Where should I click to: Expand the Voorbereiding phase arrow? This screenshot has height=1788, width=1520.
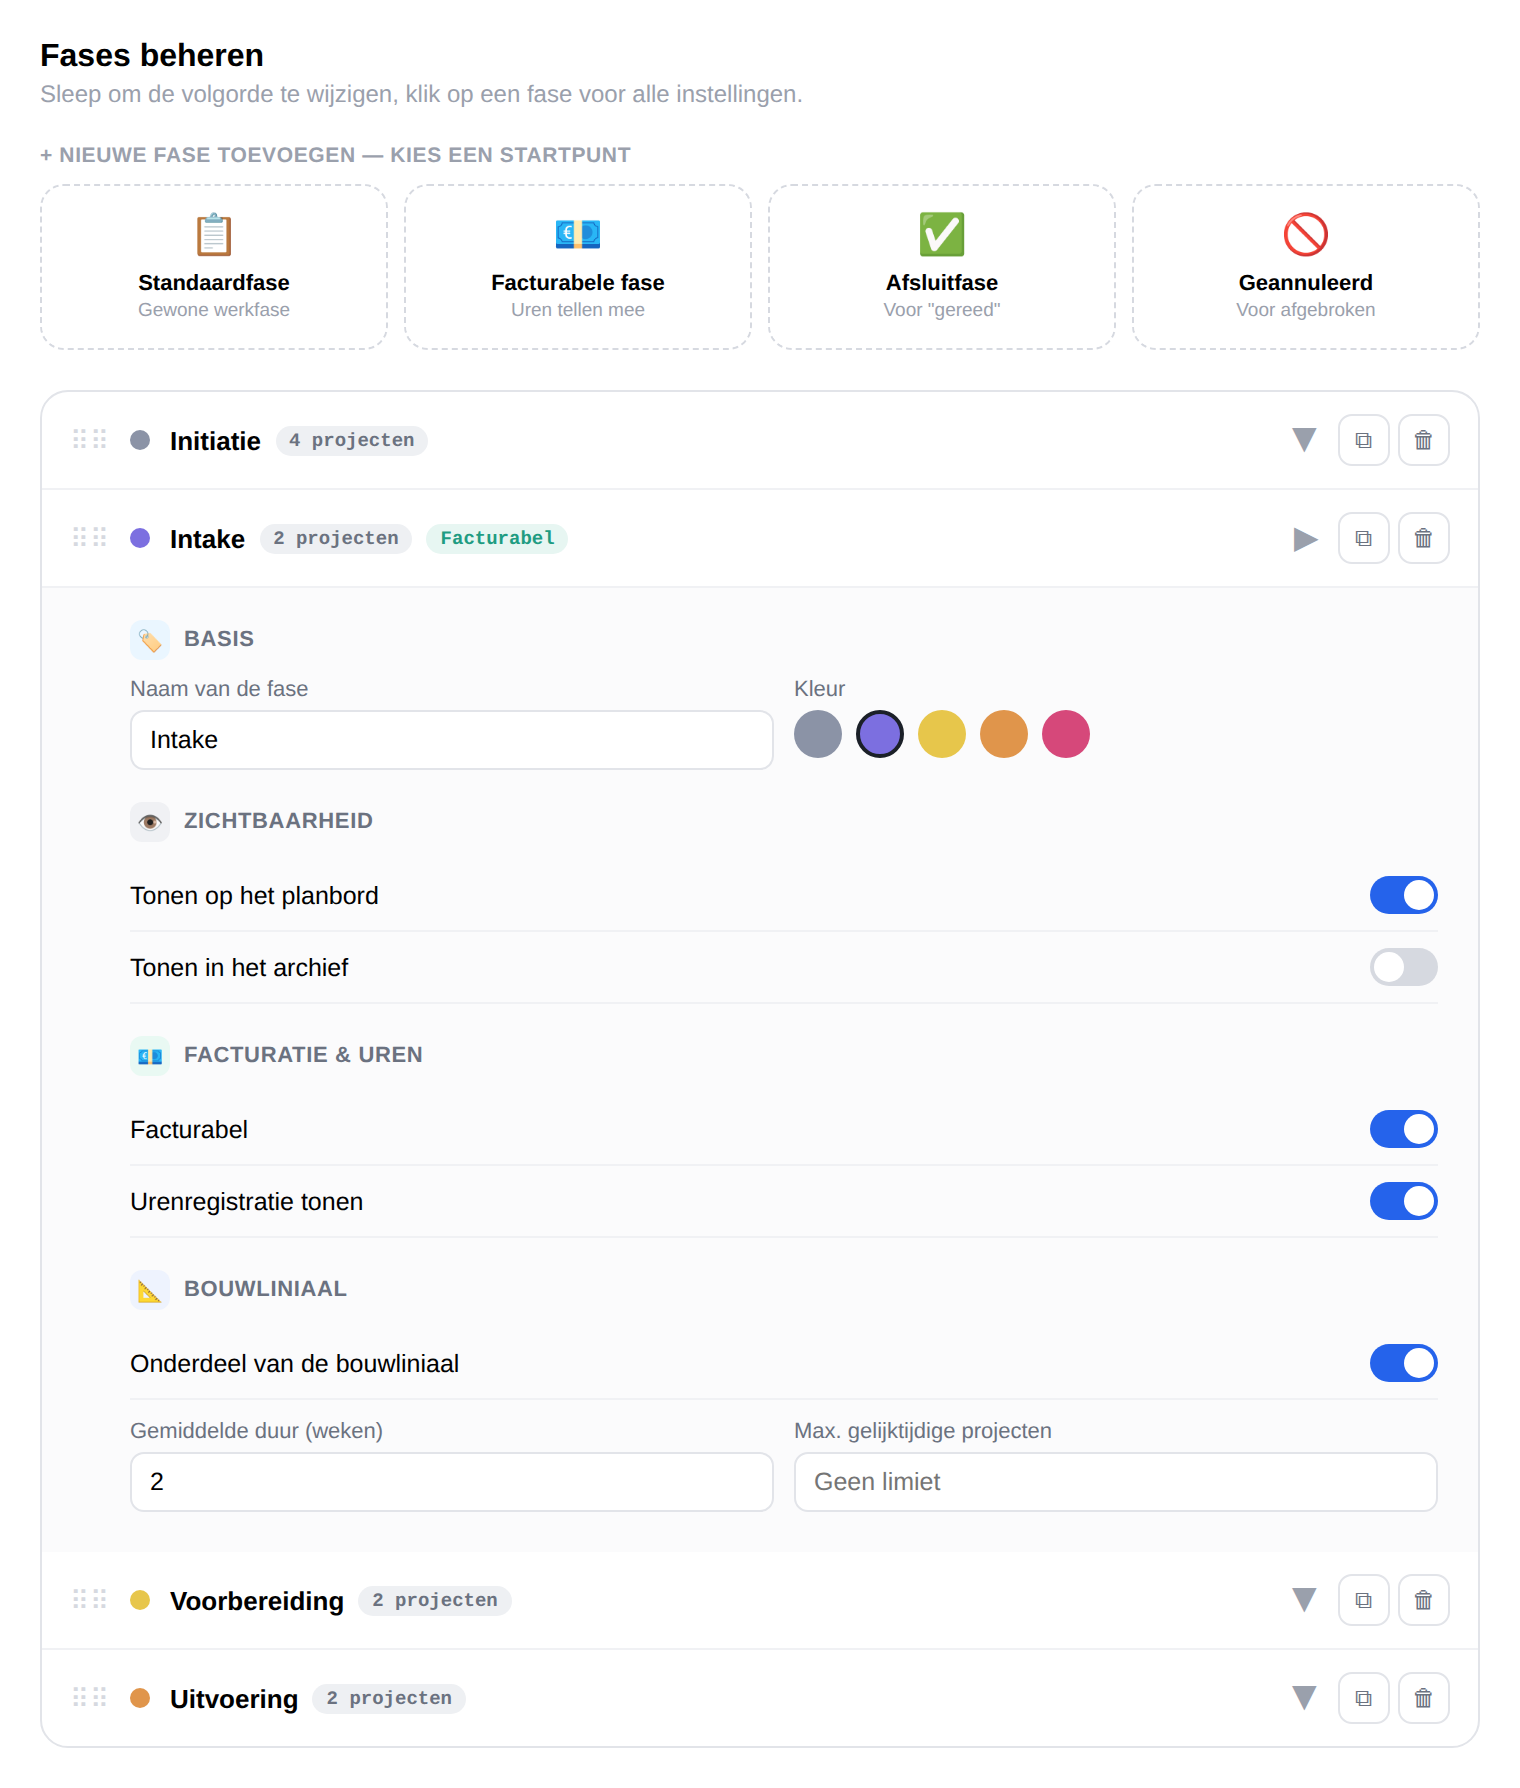[1304, 1600]
